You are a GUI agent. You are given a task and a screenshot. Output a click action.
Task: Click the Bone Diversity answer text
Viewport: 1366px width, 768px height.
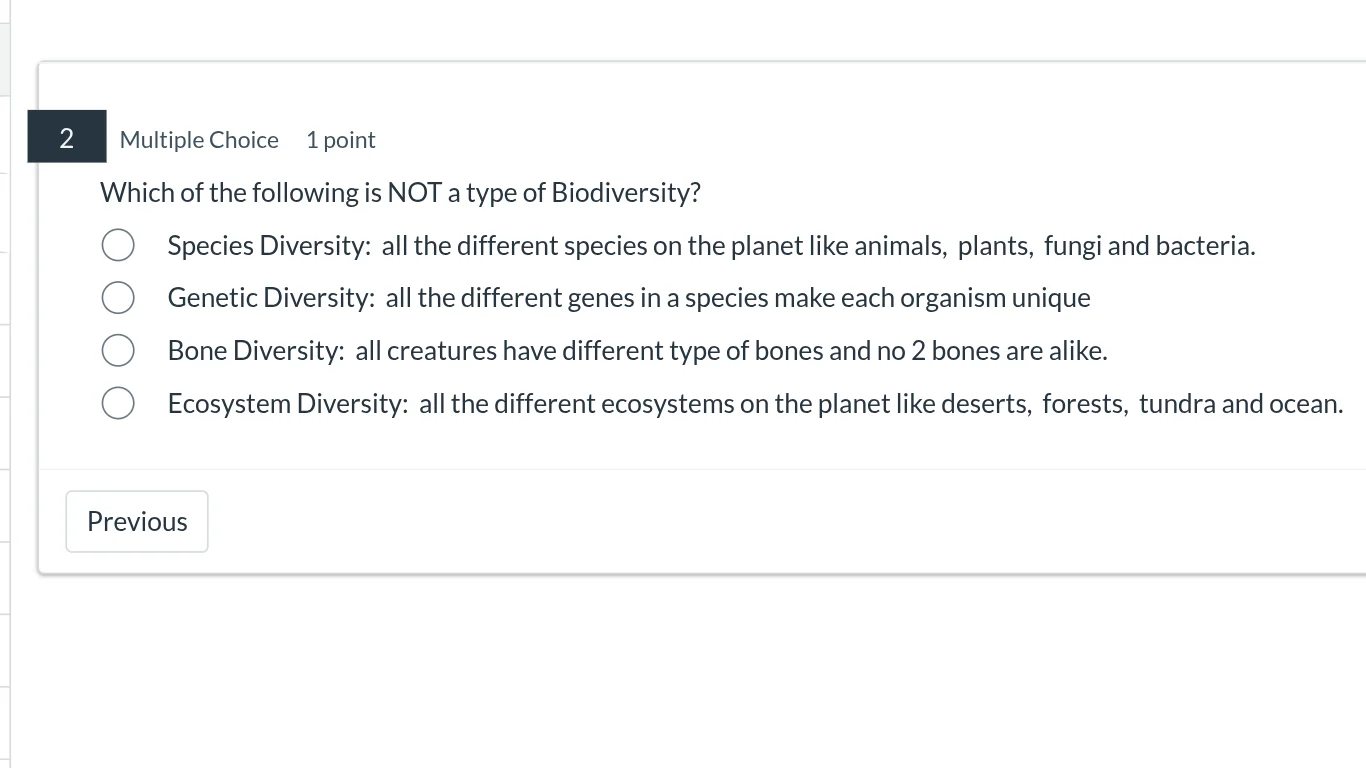point(638,350)
